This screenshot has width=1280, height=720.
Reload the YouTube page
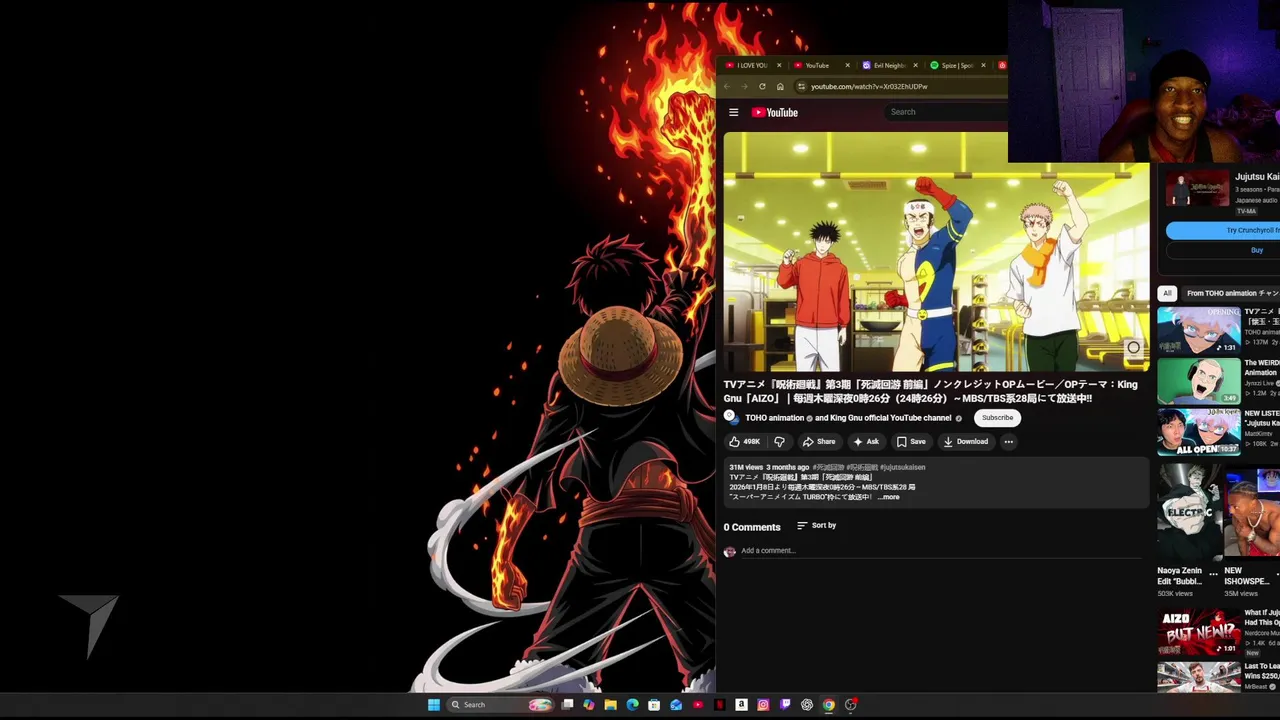click(762, 86)
